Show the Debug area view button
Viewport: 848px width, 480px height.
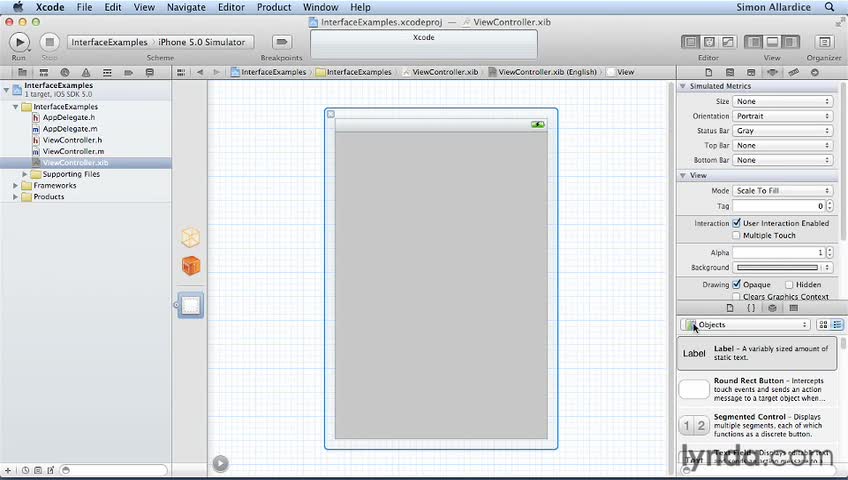(772, 42)
